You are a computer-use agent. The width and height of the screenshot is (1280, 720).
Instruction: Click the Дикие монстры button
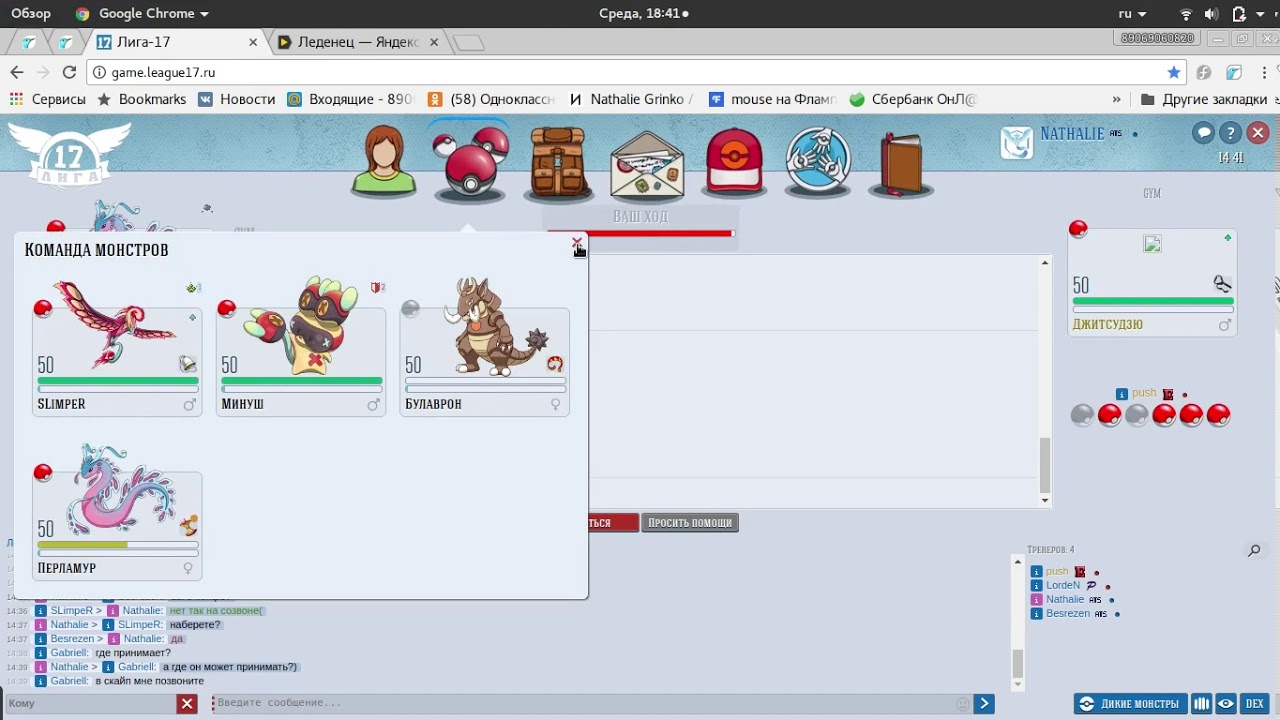(1131, 704)
